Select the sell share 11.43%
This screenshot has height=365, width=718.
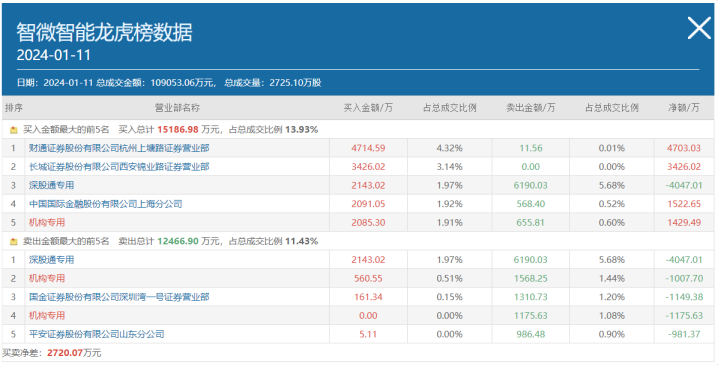301,241
